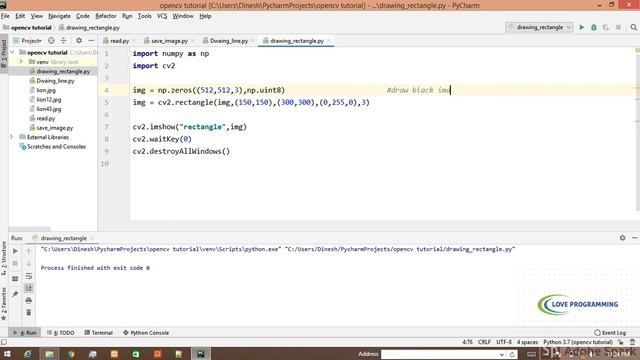Switch to PyCharm in the taskbar

[x=200, y=354]
